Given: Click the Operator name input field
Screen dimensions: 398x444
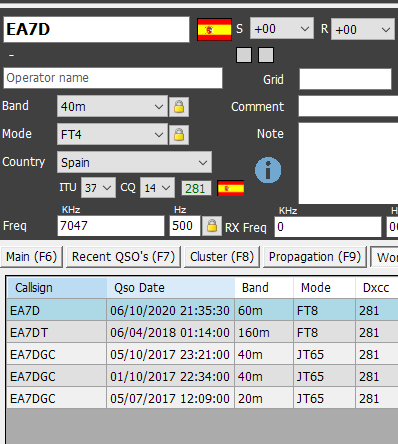Looking at the screenshot, I should [113, 78].
